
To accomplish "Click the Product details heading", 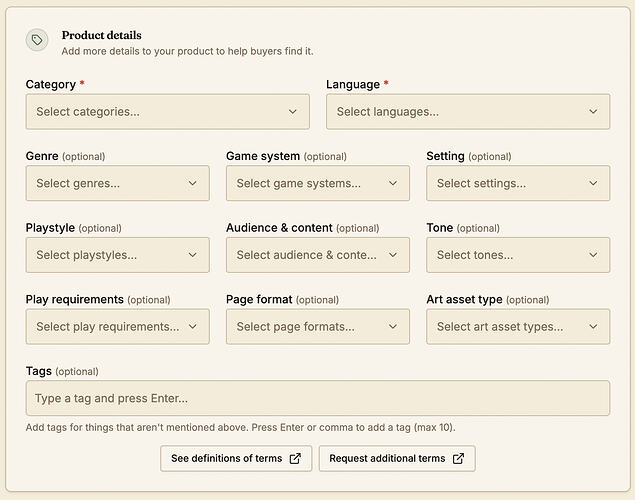I will pyautogui.click(x=102, y=35).
